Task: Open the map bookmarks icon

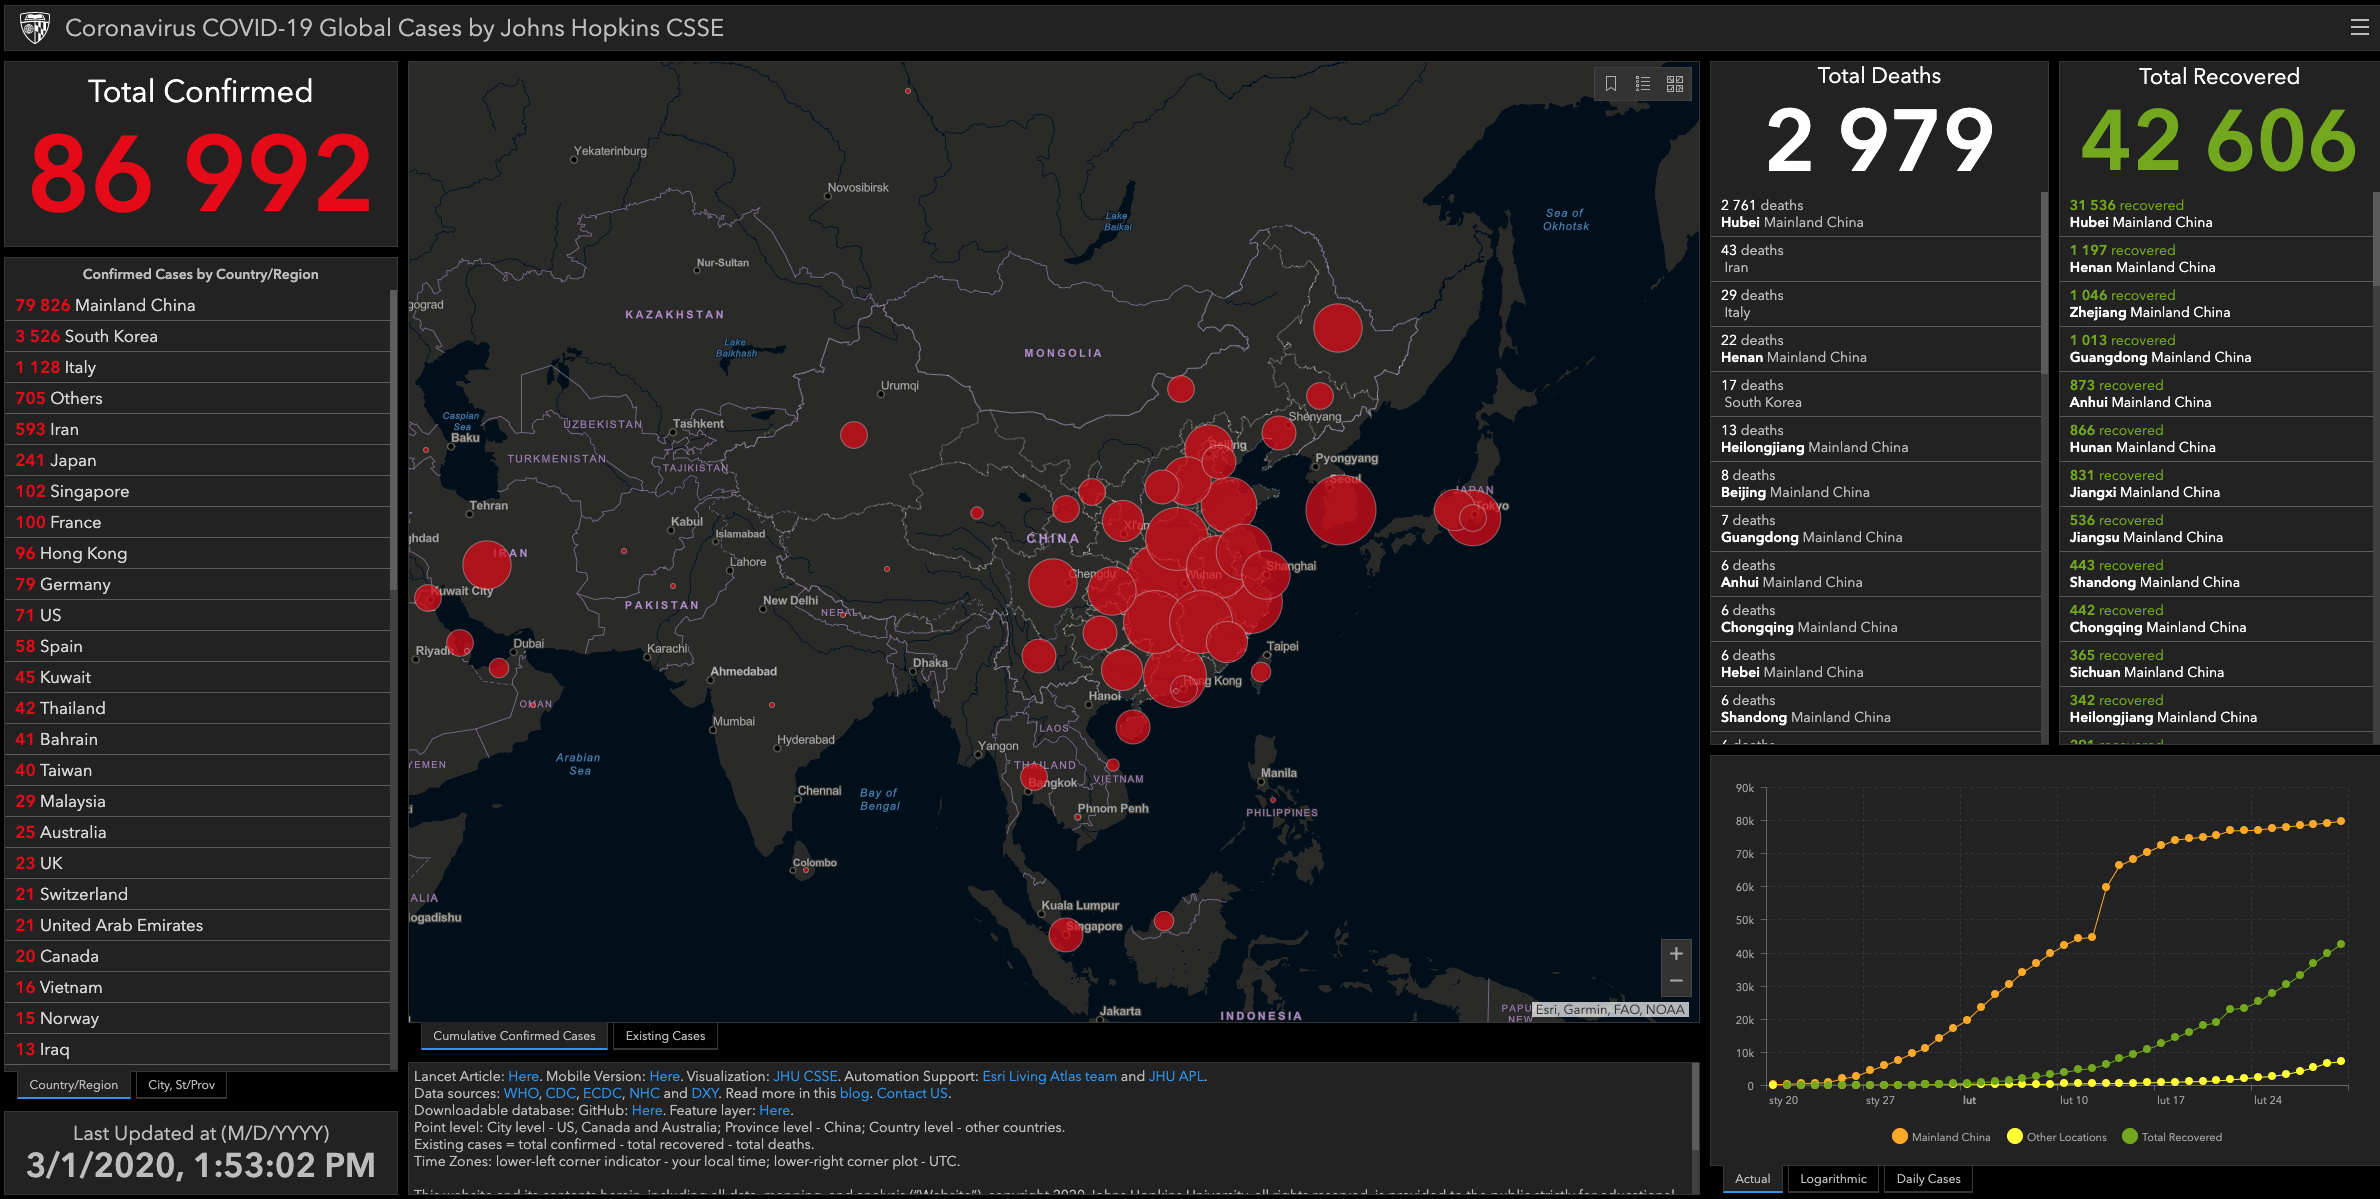Action: coord(1611,84)
